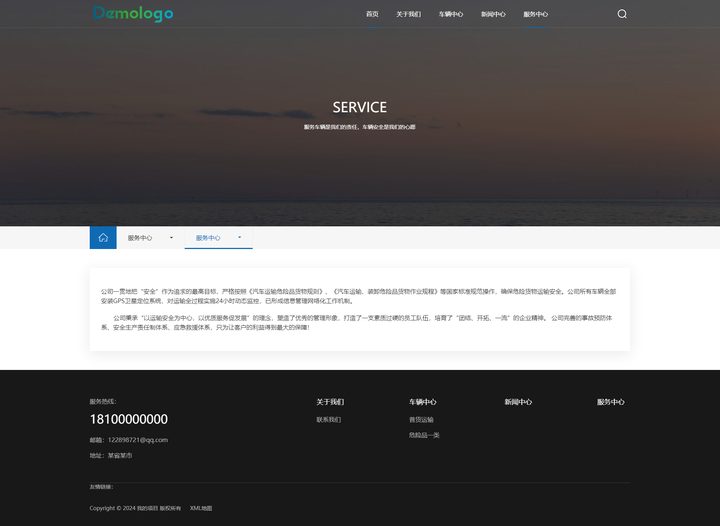Click the first paragraph starting 公司一贯地把

pyautogui.click(x=359, y=296)
